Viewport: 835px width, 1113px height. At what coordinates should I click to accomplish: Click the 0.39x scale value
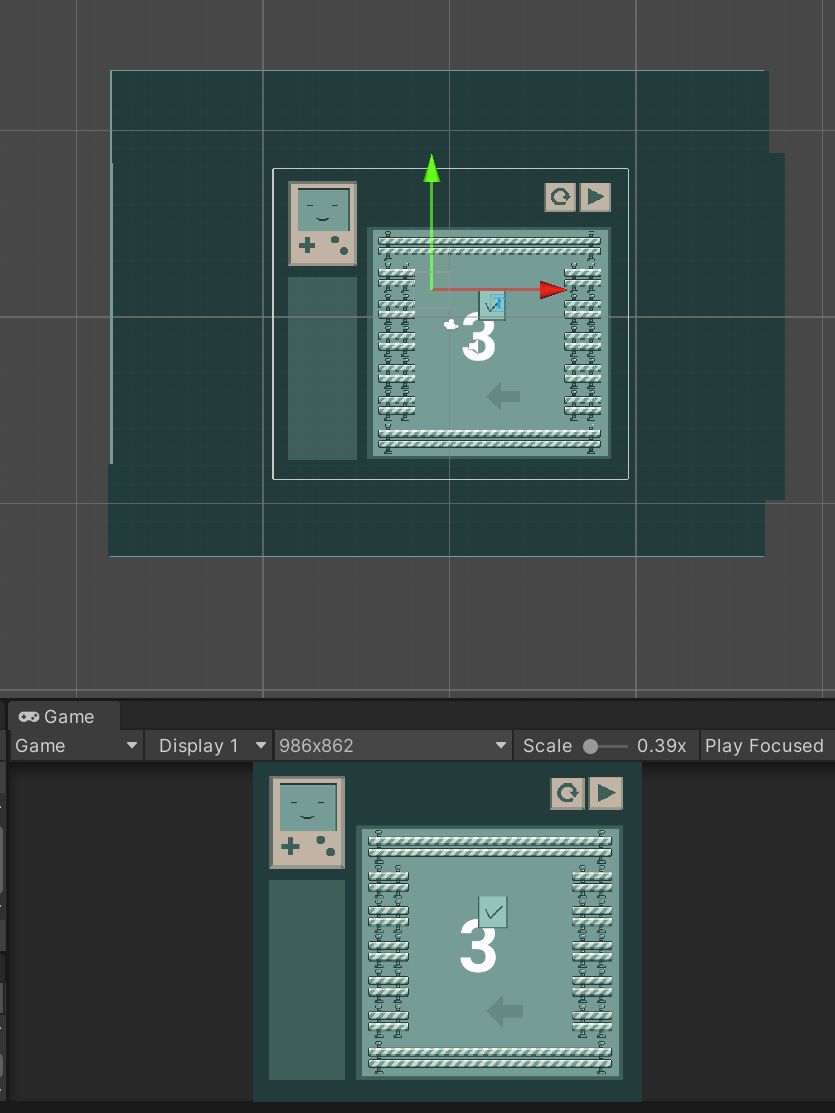click(x=662, y=745)
